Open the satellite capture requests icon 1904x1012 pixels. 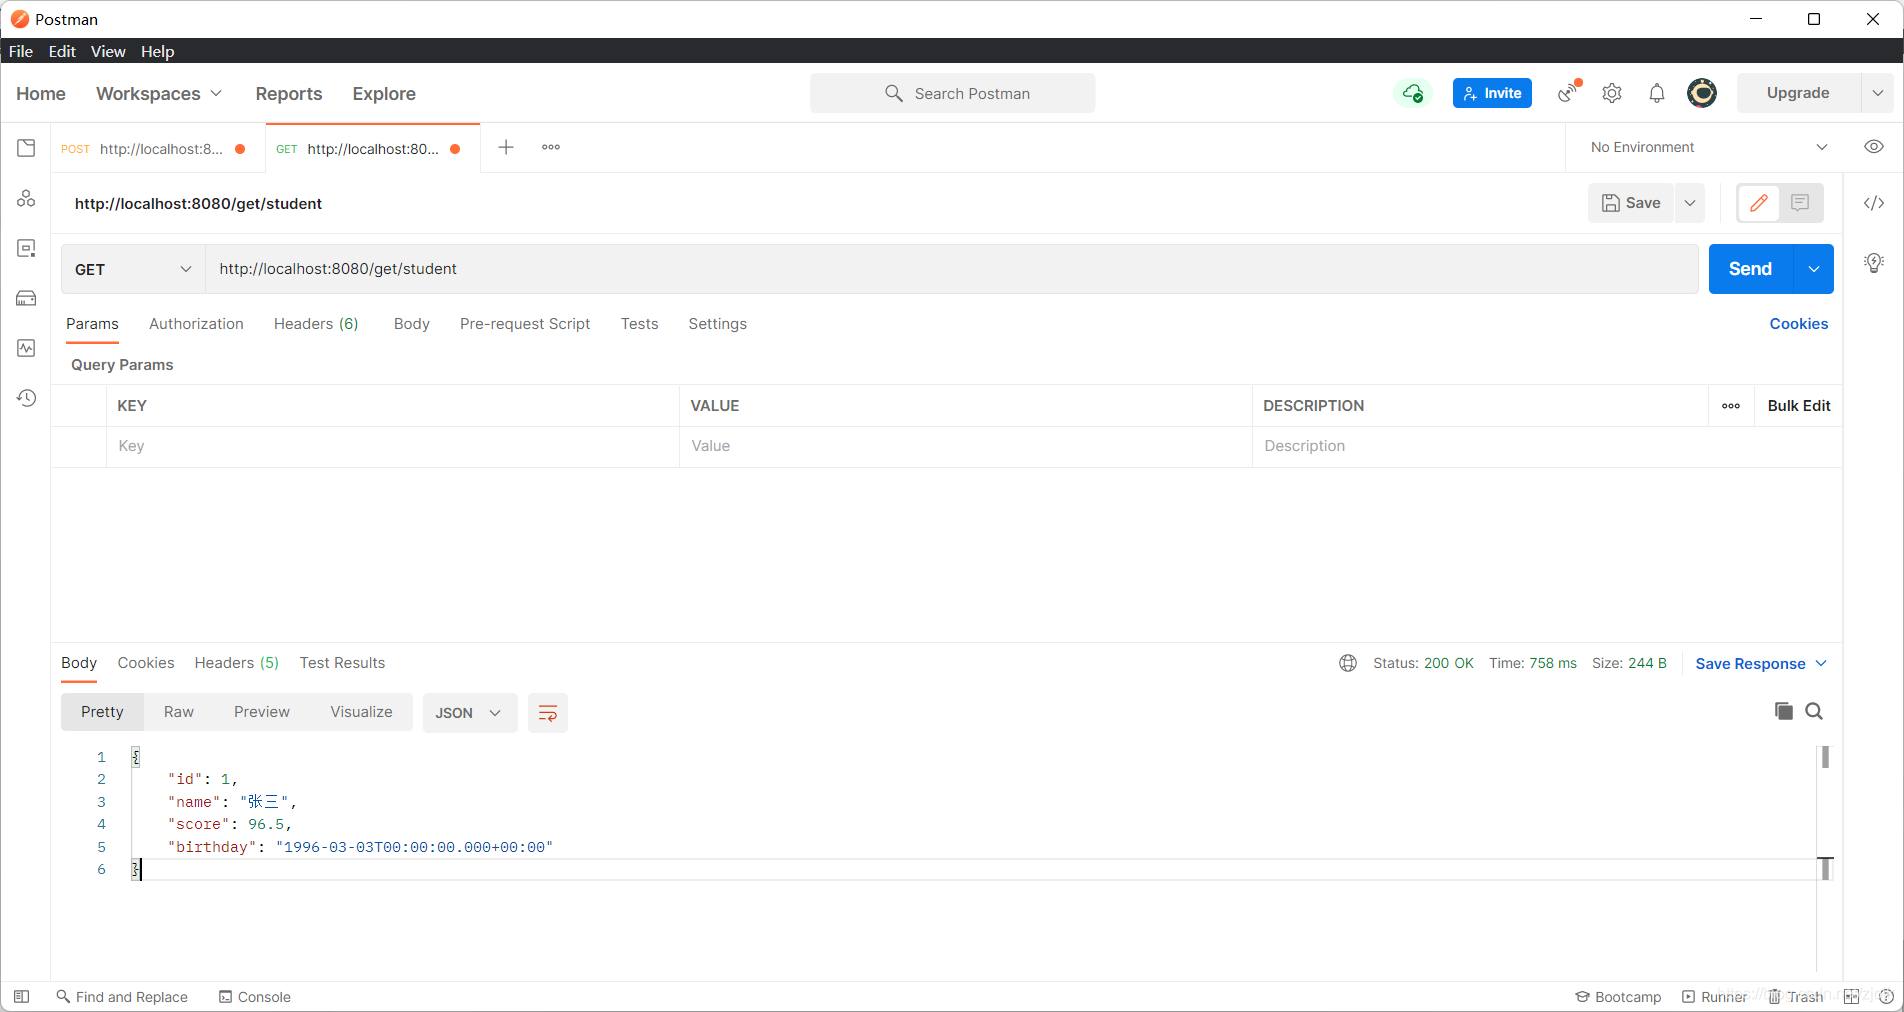point(1569,93)
